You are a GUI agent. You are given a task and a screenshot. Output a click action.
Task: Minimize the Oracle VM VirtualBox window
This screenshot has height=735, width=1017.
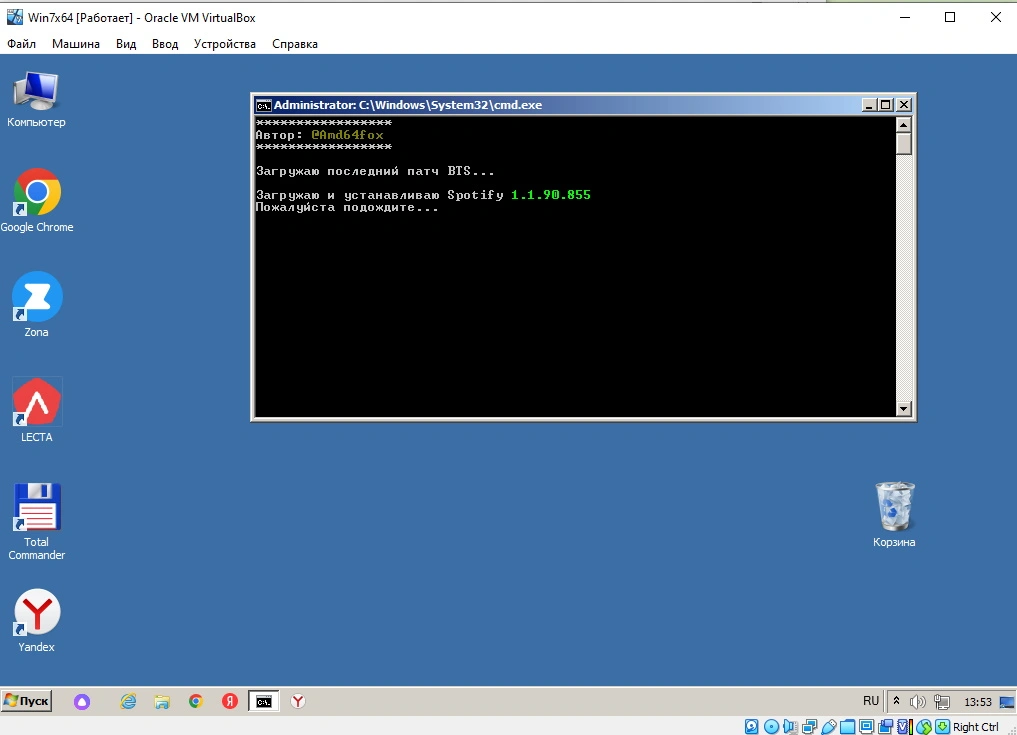(x=905, y=18)
